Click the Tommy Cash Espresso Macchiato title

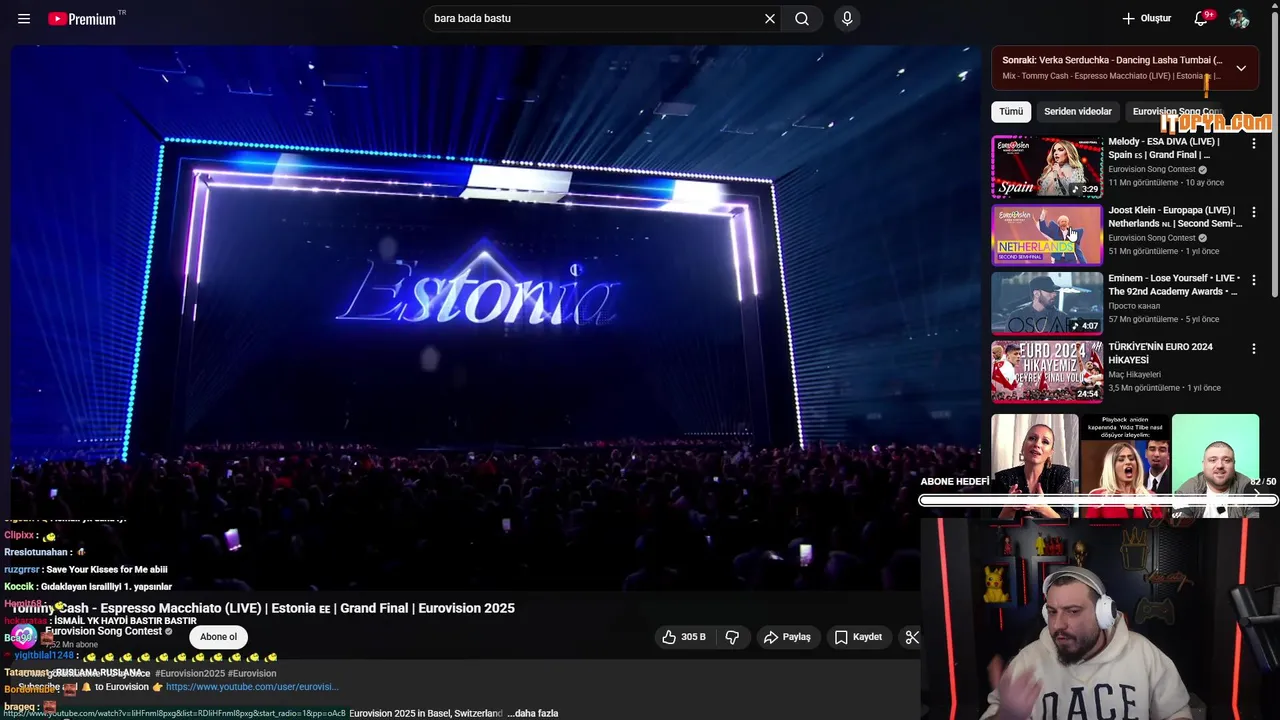pyautogui.click(x=263, y=608)
